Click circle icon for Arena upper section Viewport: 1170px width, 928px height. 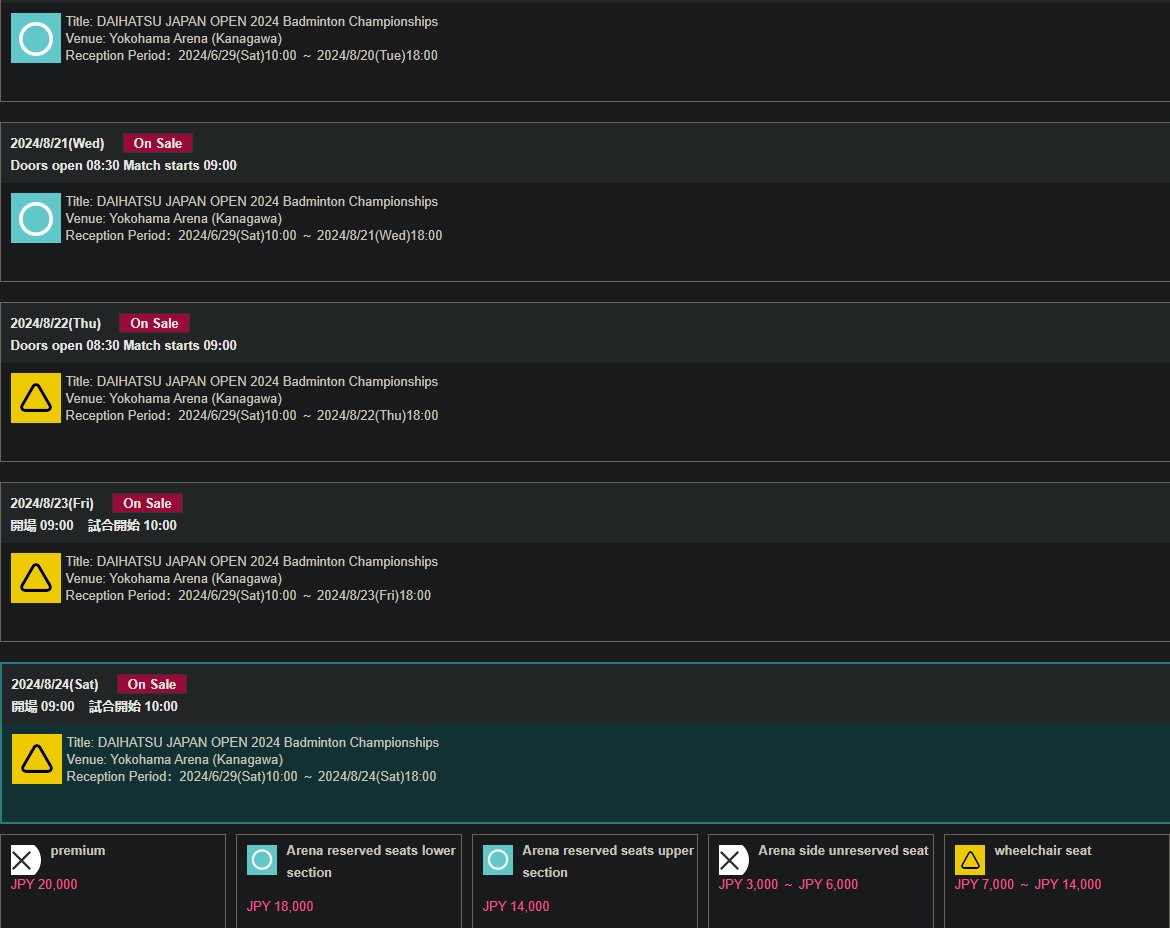498,860
